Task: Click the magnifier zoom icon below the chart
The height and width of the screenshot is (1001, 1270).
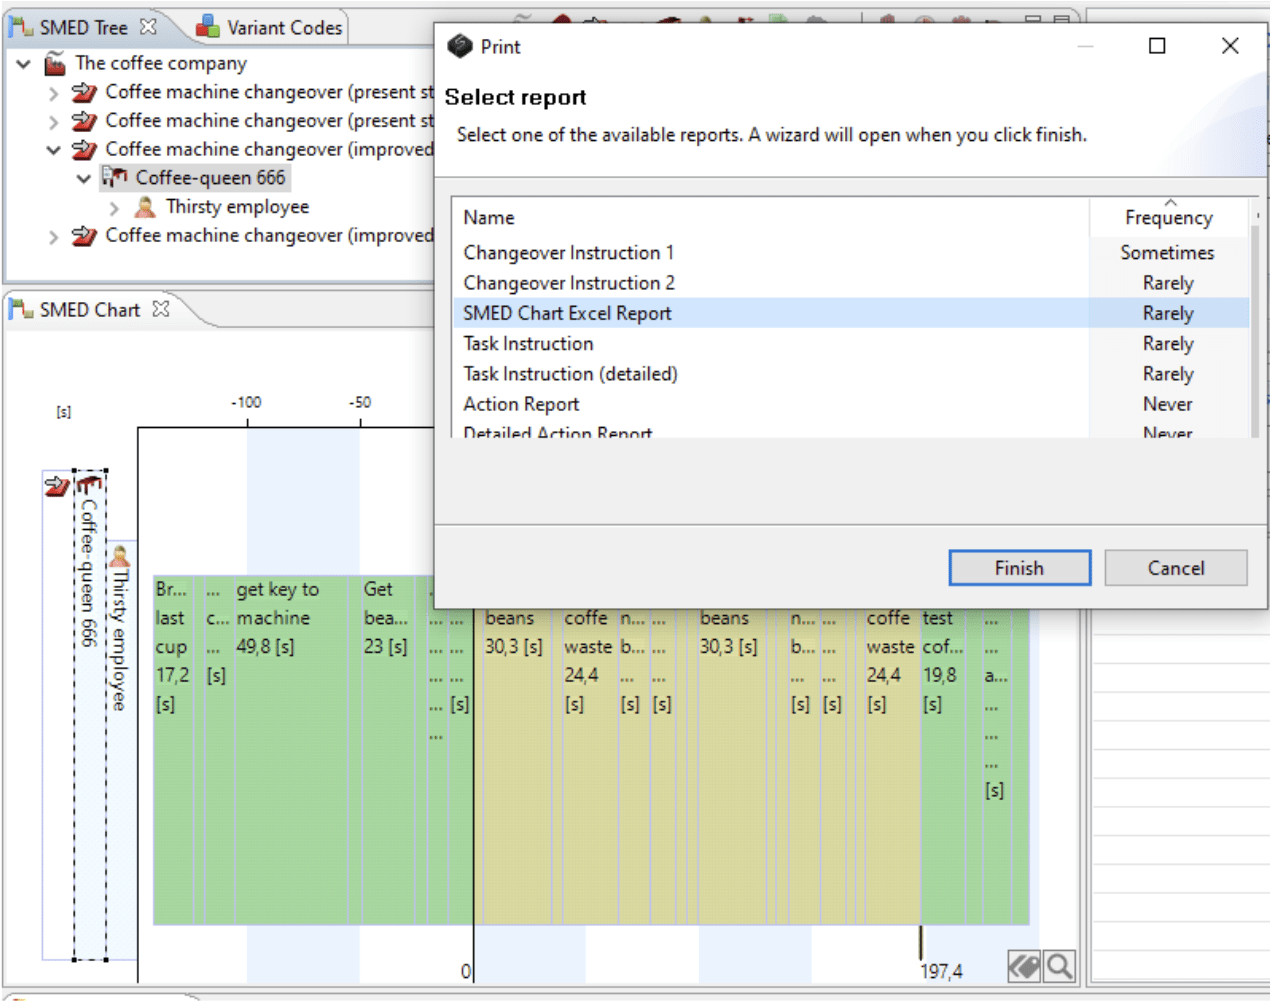Action: [x=1059, y=967]
